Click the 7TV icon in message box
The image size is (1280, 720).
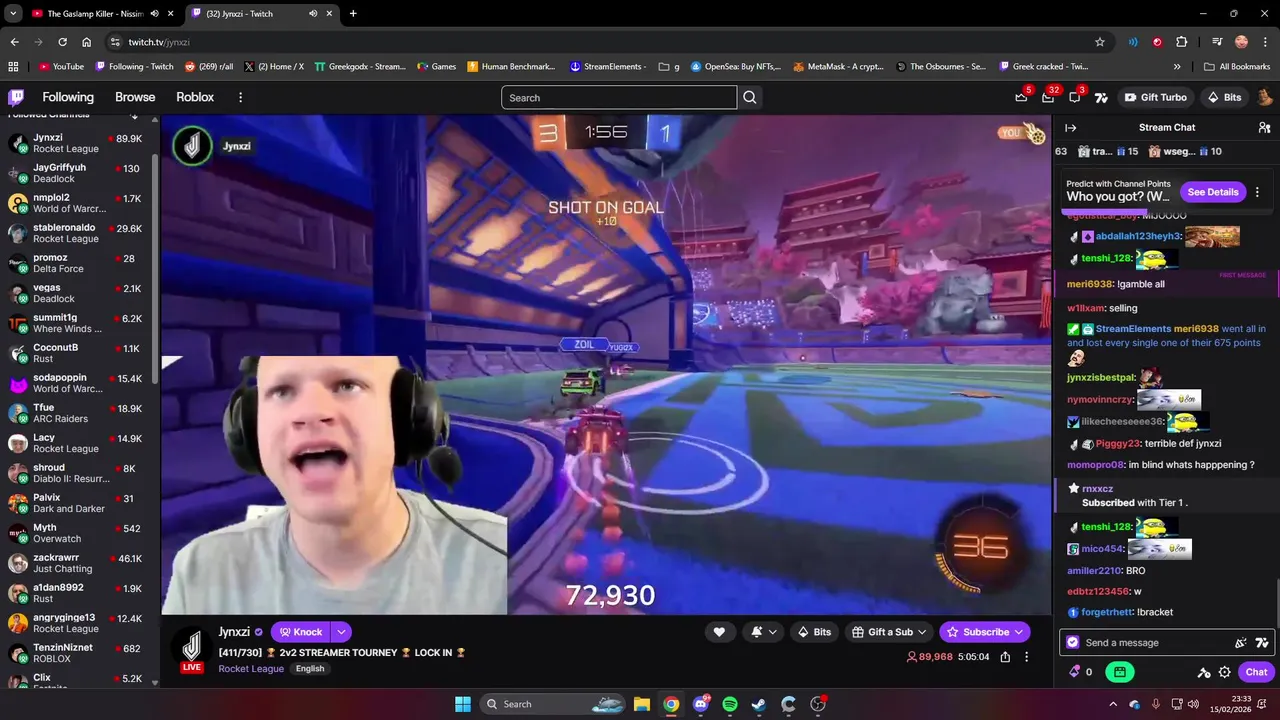1262,643
